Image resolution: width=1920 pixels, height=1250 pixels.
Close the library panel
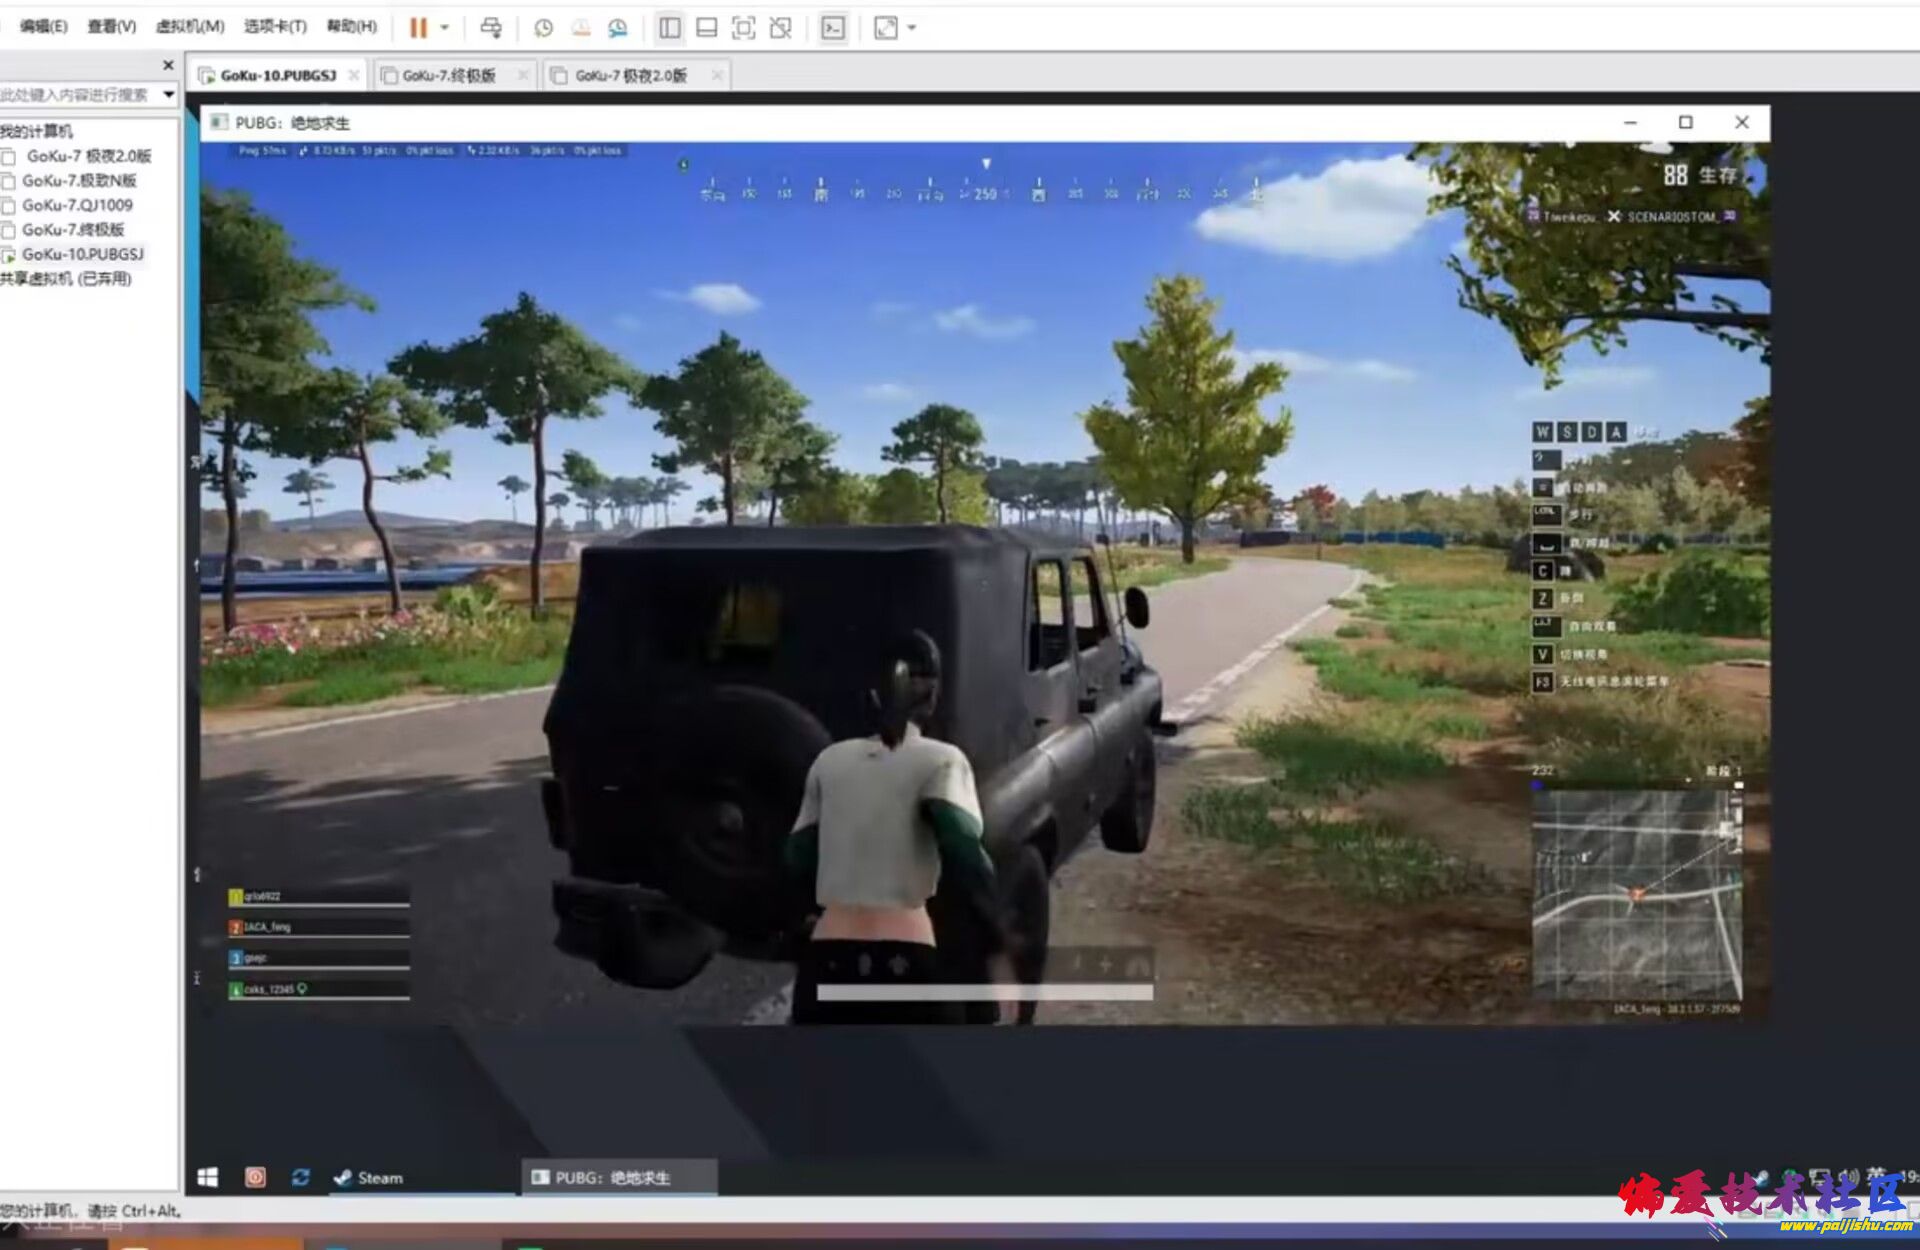tap(168, 65)
